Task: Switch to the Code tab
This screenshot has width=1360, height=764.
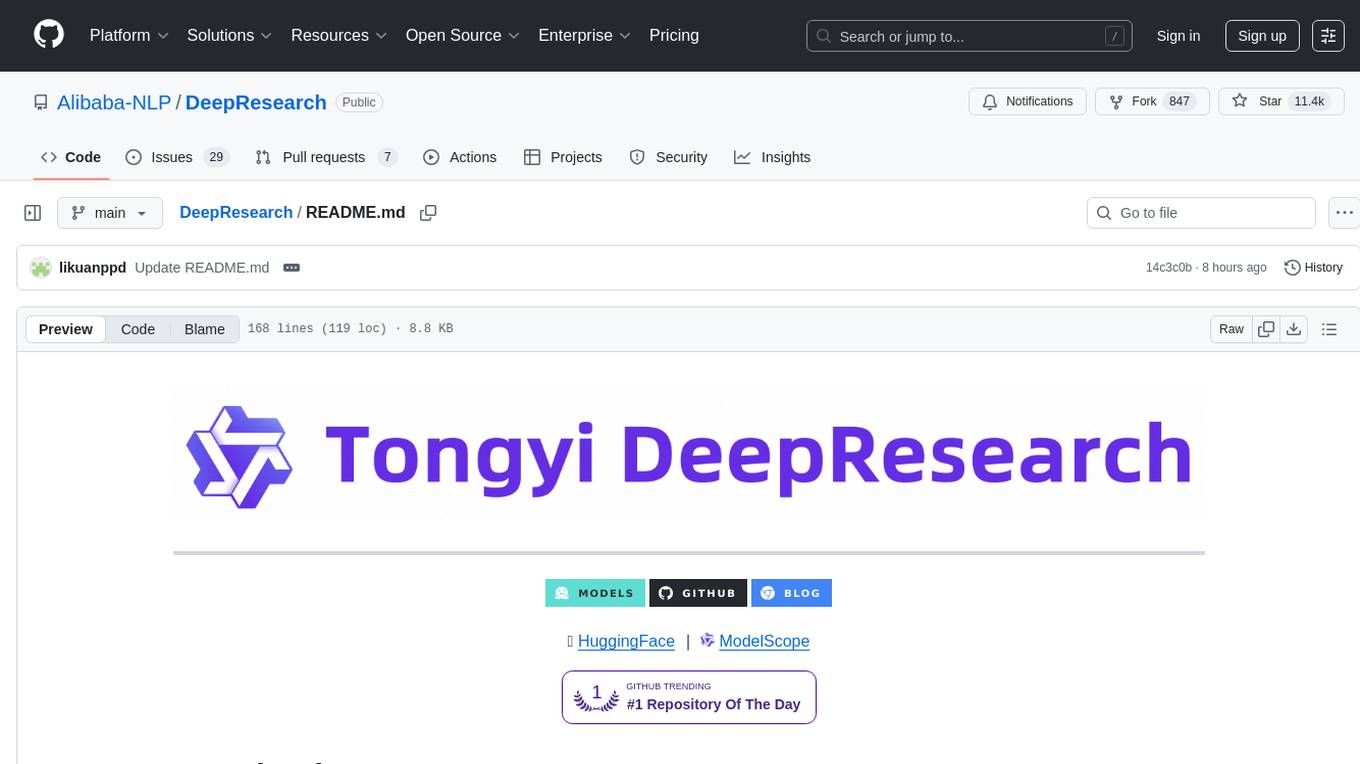Action: pos(71,157)
